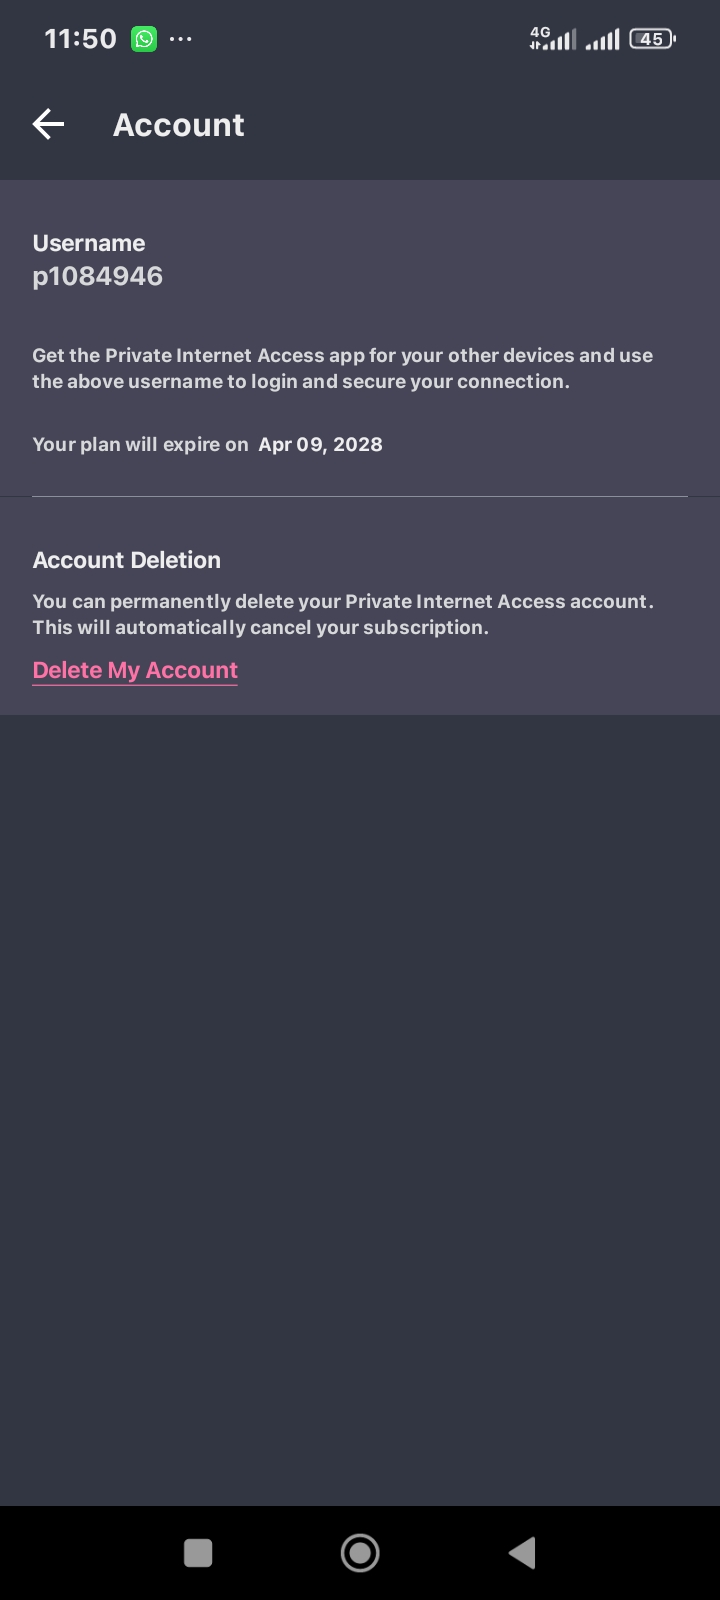Tap the battery level indicator showing 45
Image resolution: width=720 pixels, height=1600 pixels.
click(653, 39)
